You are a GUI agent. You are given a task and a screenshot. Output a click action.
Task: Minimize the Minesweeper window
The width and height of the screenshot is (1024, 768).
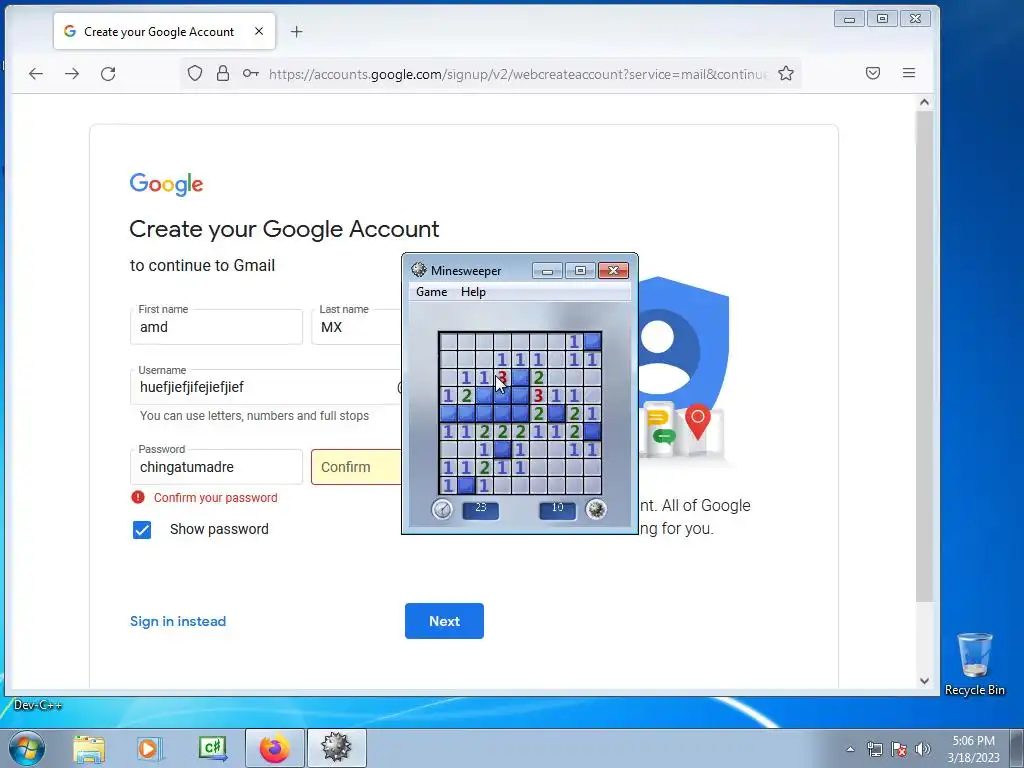(x=547, y=270)
